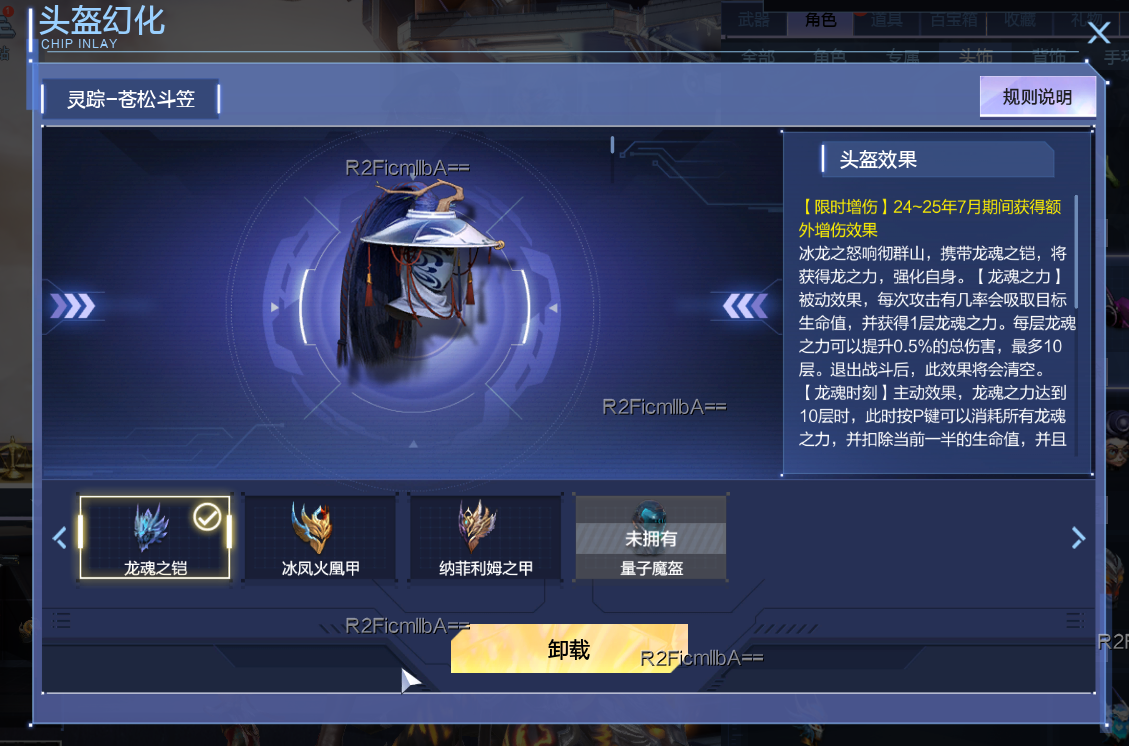Click the 卸载 button
The width and height of the screenshot is (1129, 746).
[569, 649]
